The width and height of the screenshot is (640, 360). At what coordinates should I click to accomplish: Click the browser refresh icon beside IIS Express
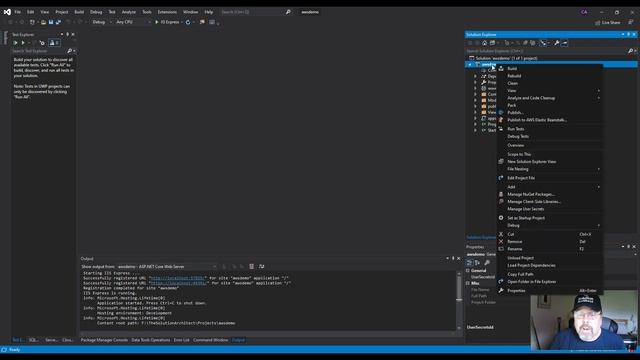point(188,22)
